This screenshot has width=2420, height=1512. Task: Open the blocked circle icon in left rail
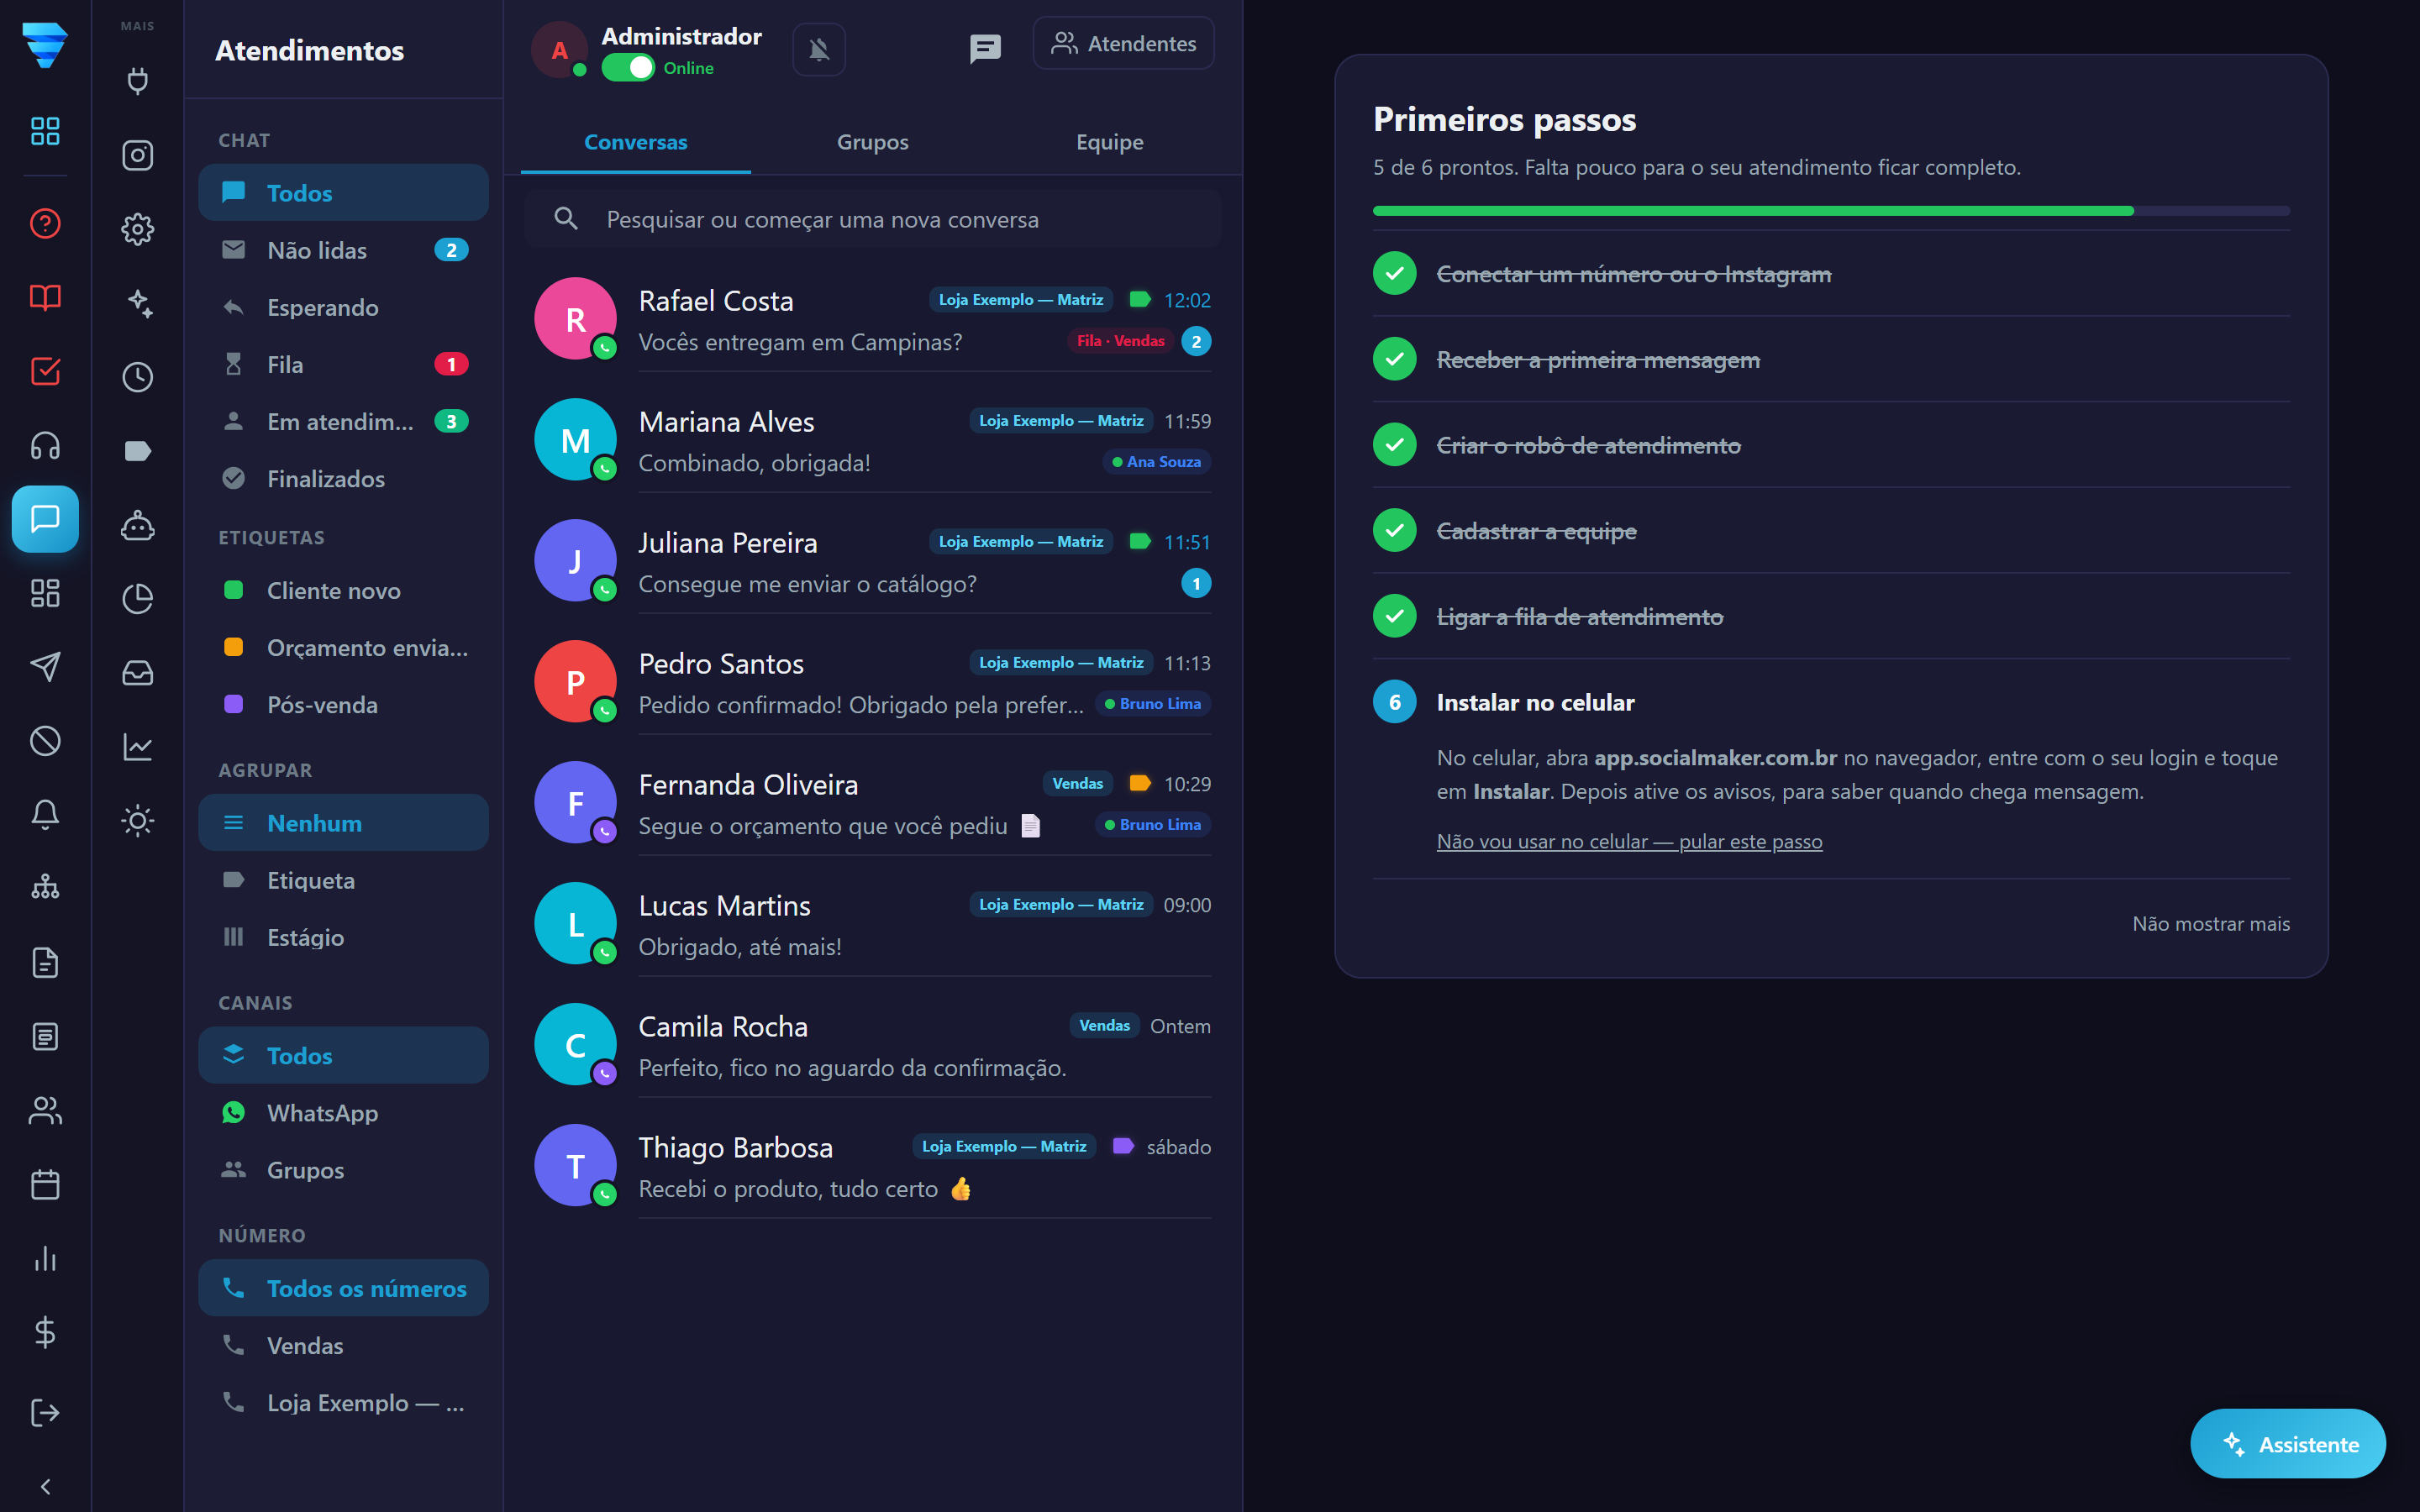45,741
